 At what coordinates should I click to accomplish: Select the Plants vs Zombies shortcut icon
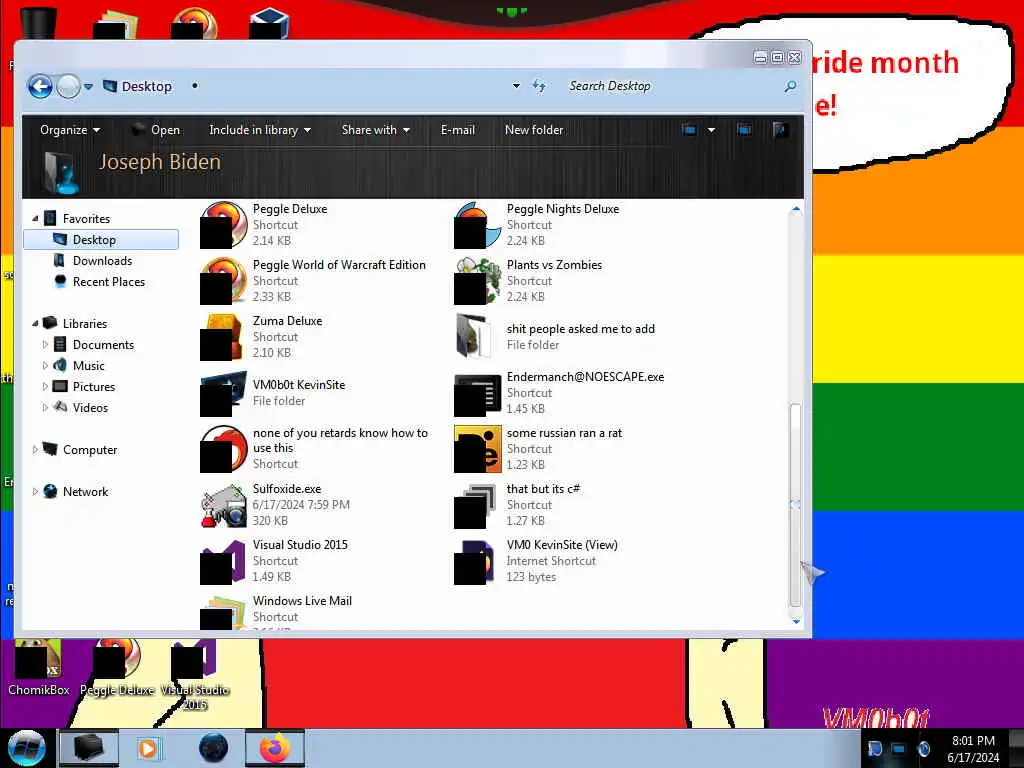pos(477,281)
